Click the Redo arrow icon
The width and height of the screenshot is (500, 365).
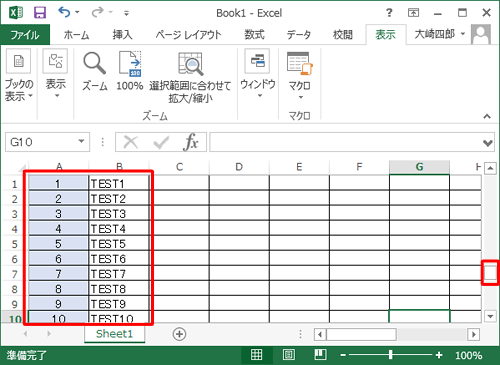point(98,12)
